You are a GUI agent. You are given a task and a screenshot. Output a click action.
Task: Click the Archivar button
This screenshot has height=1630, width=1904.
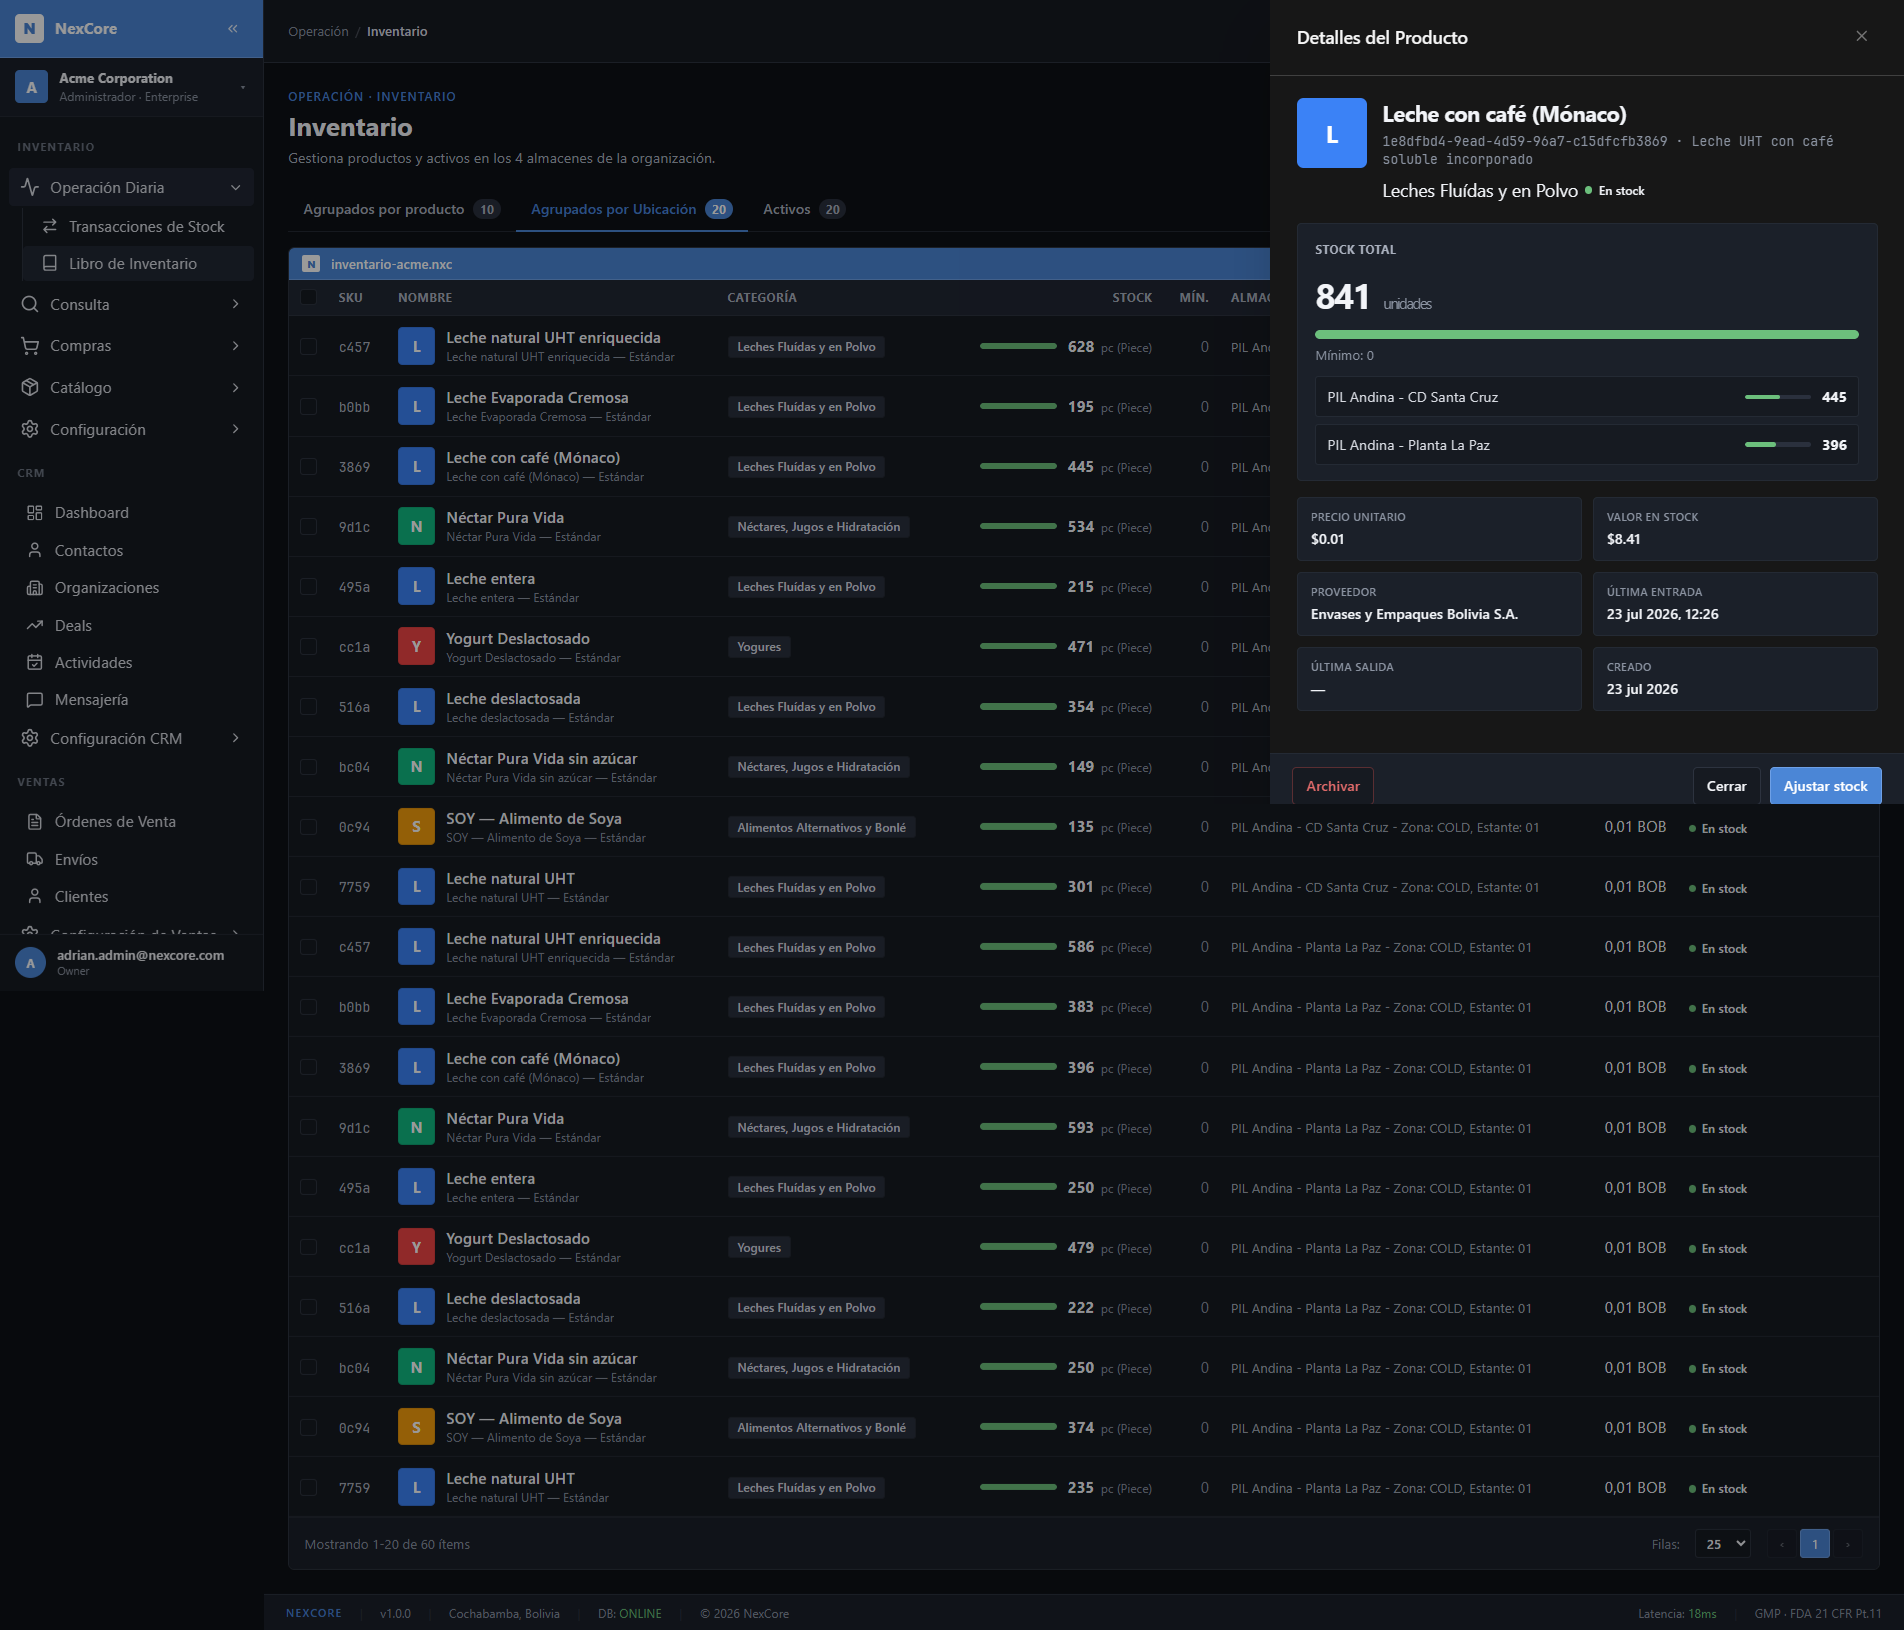click(1332, 786)
